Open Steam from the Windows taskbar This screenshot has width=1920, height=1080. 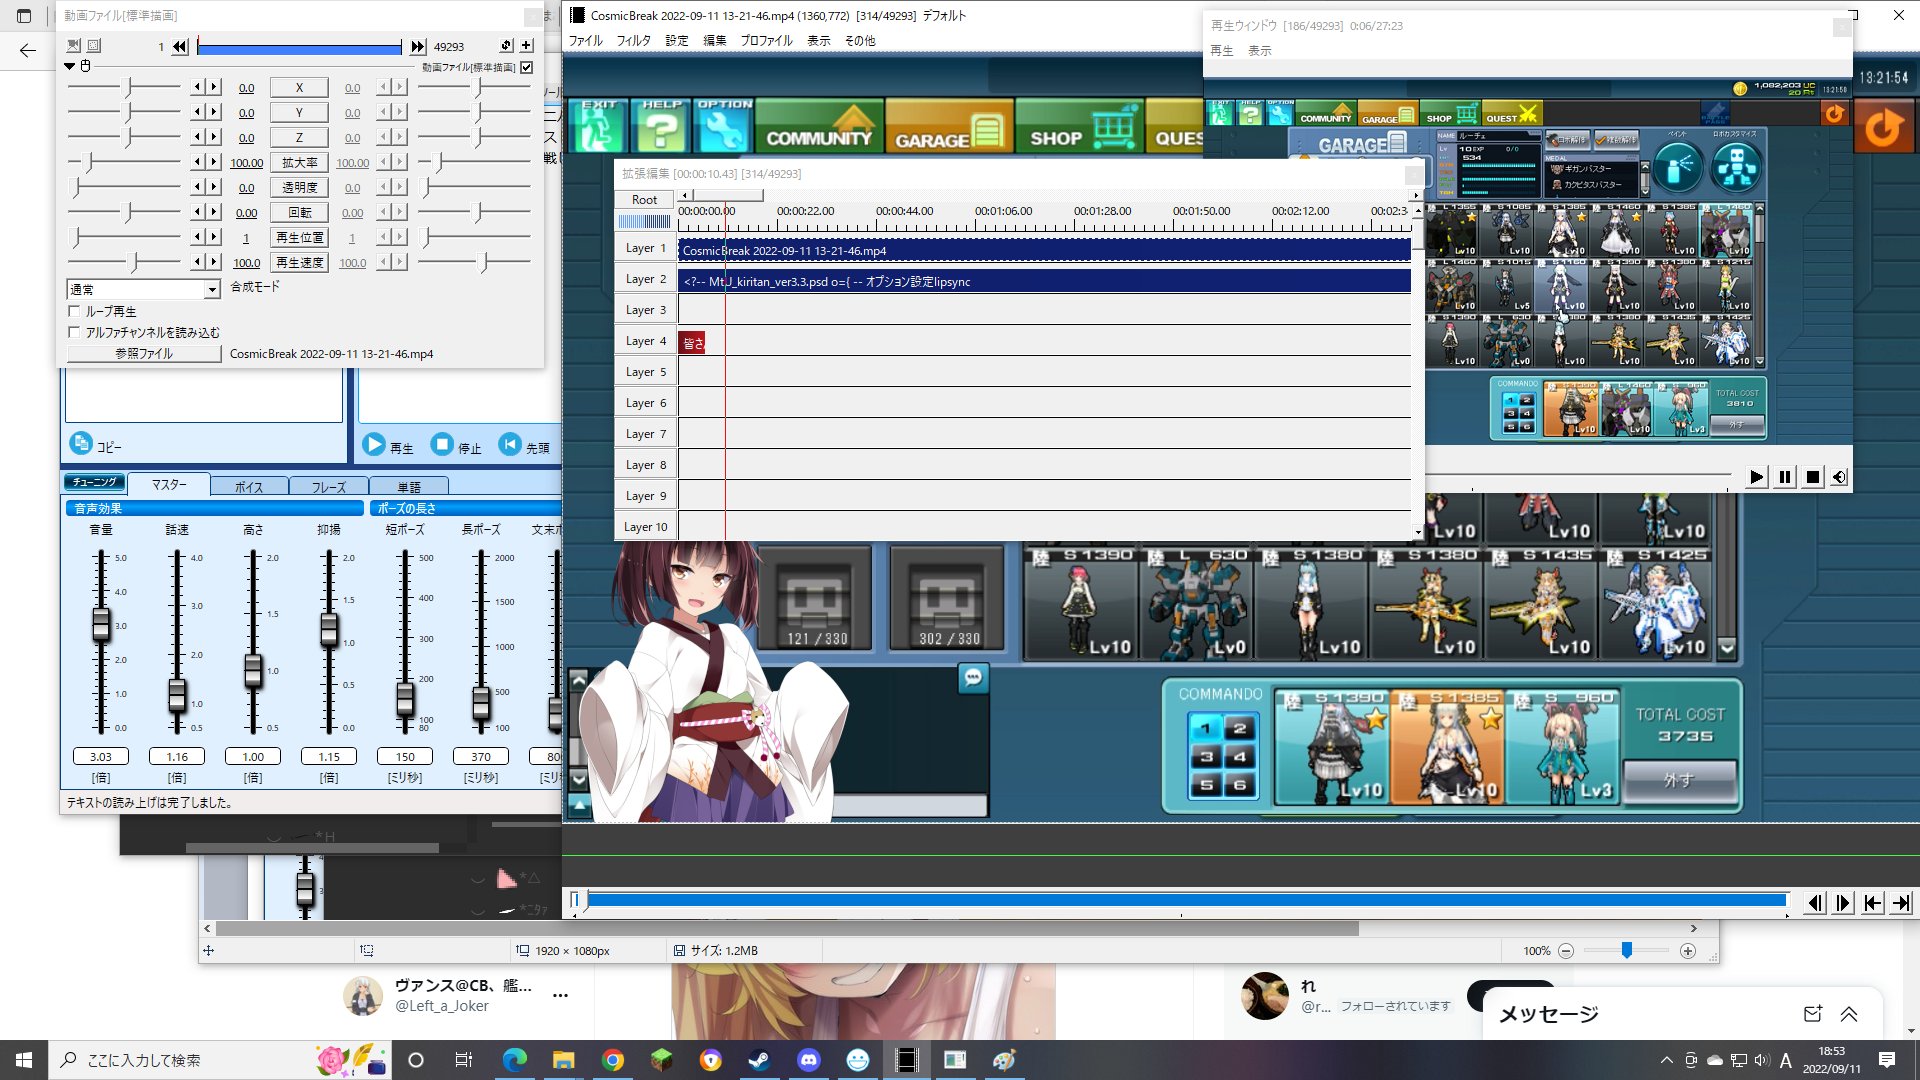pyautogui.click(x=760, y=1060)
